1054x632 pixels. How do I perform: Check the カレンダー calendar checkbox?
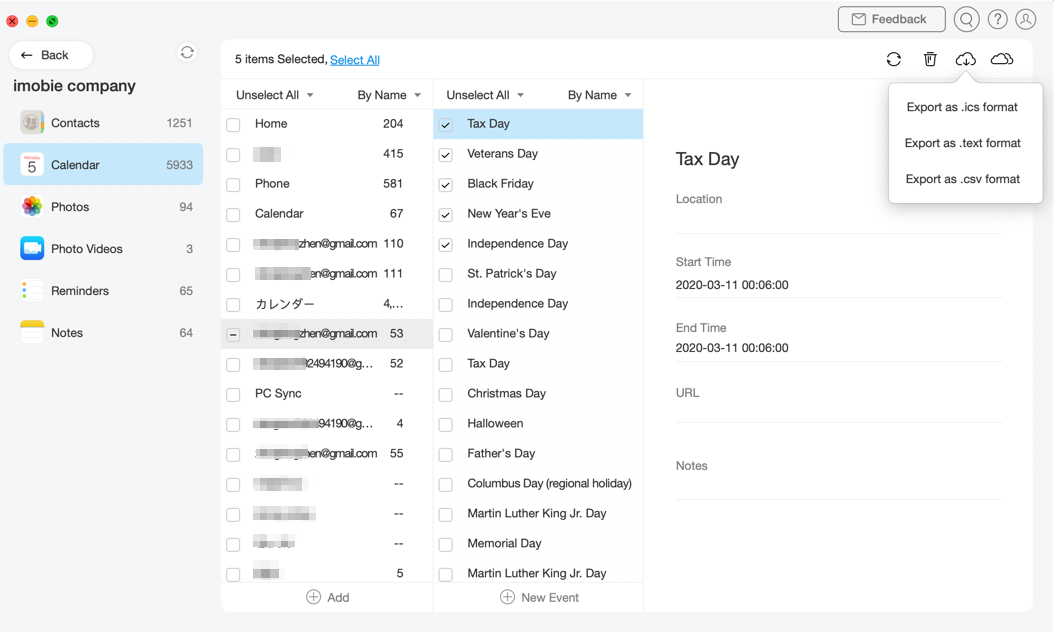pyautogui.click(x=233, y=305)
